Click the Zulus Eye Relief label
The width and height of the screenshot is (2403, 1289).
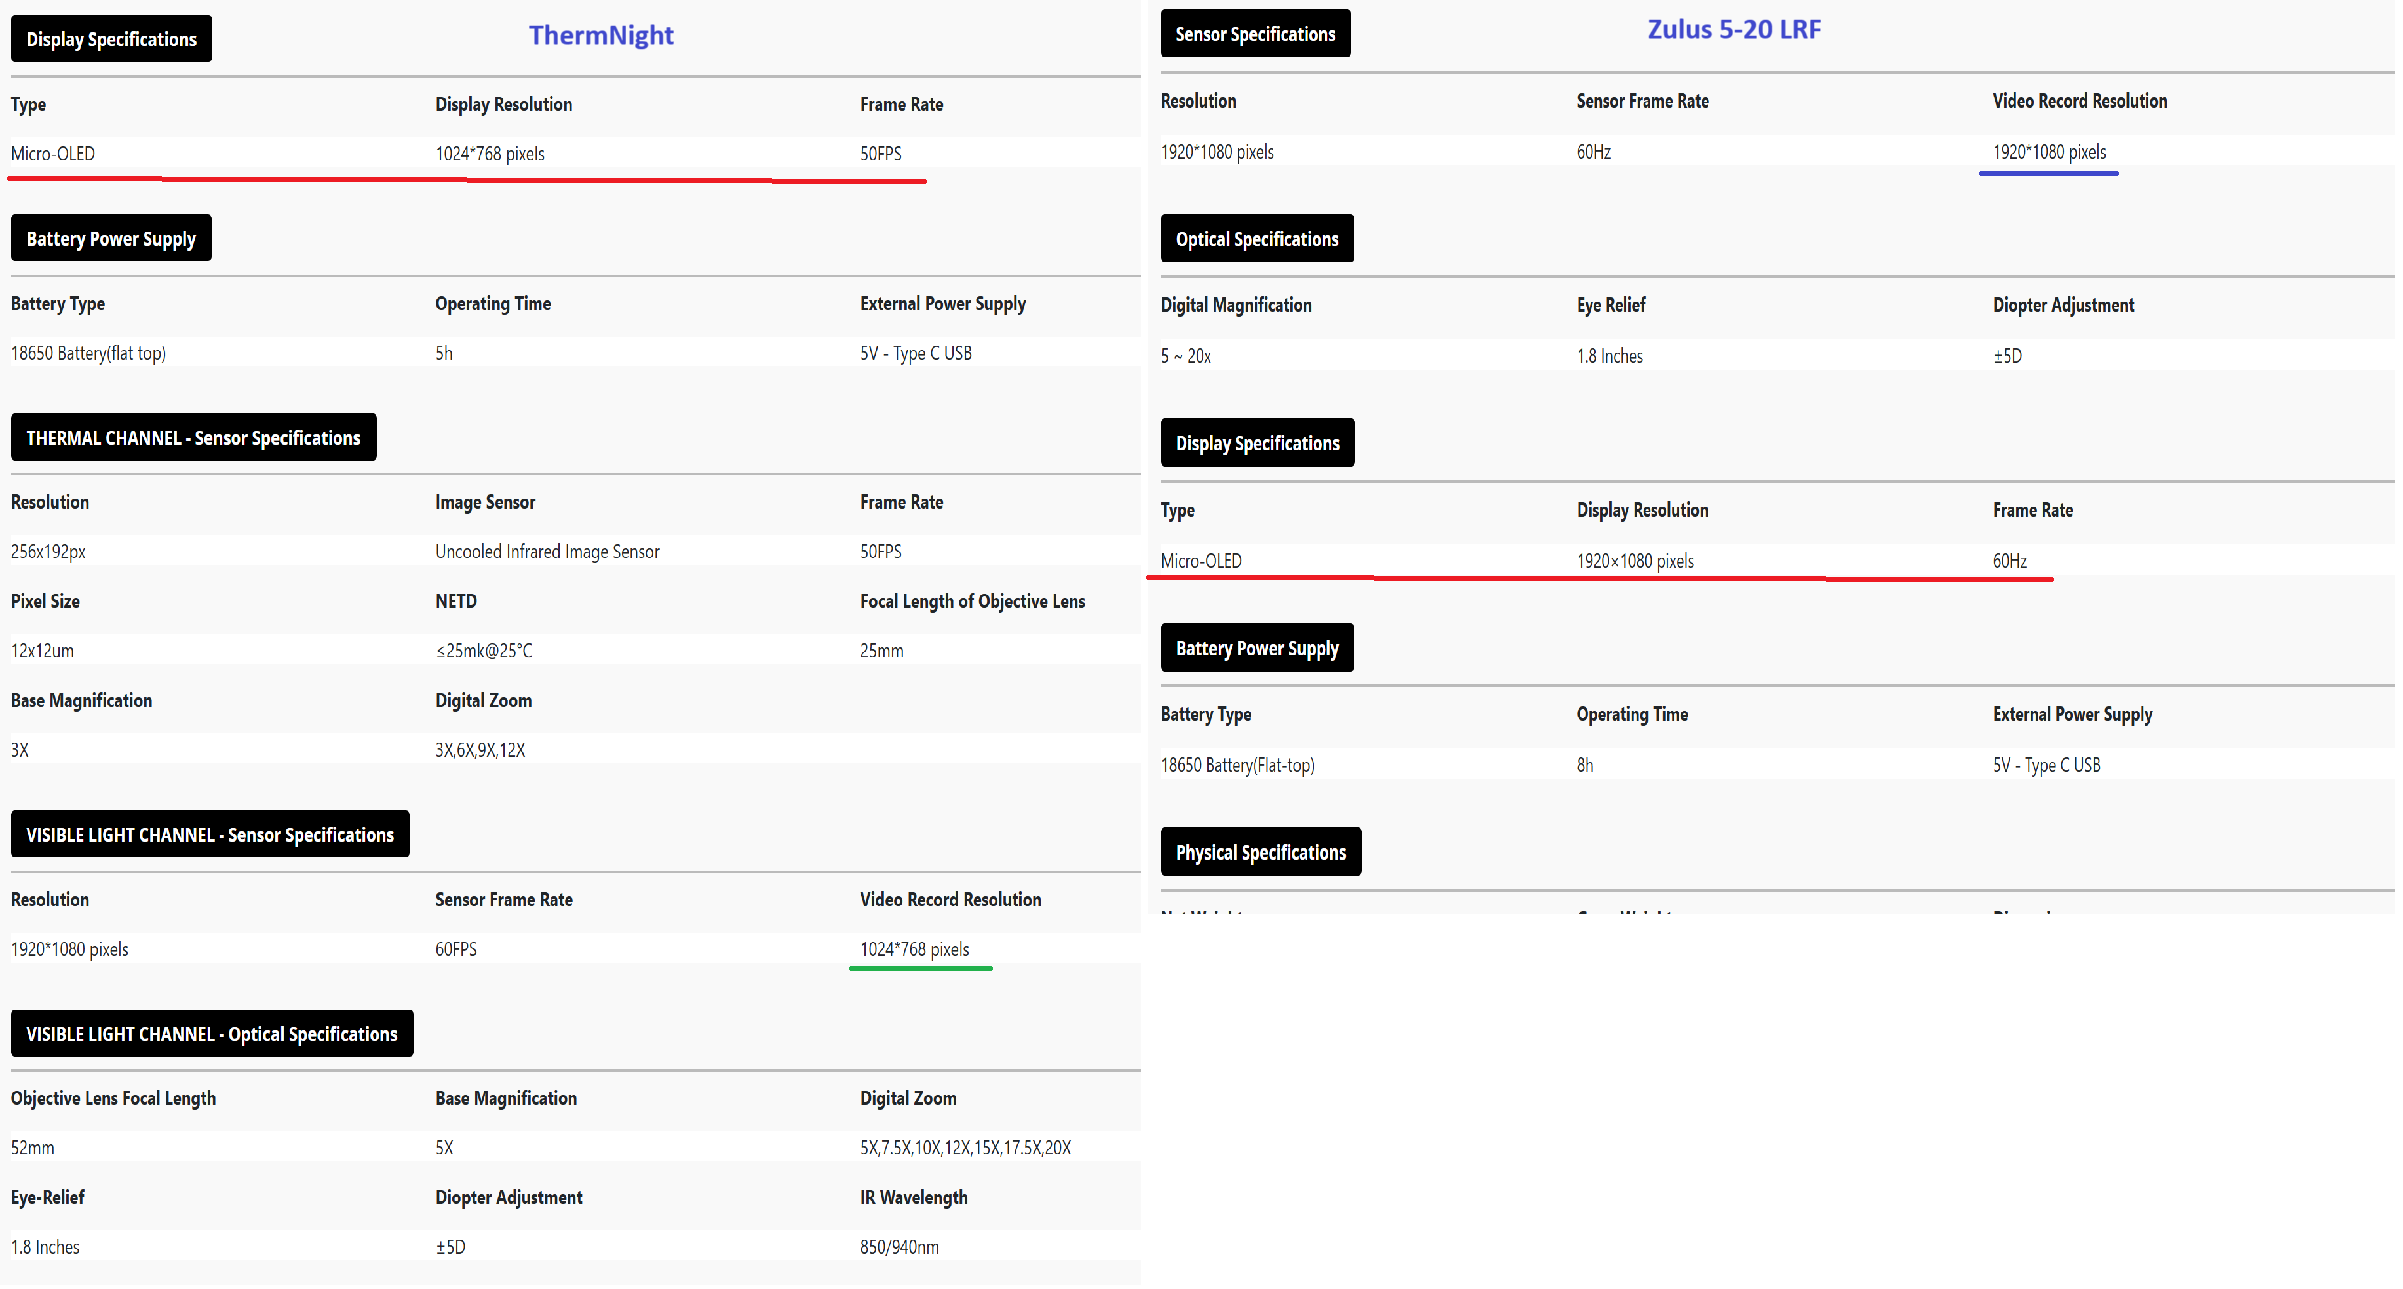pos(1611,305)
